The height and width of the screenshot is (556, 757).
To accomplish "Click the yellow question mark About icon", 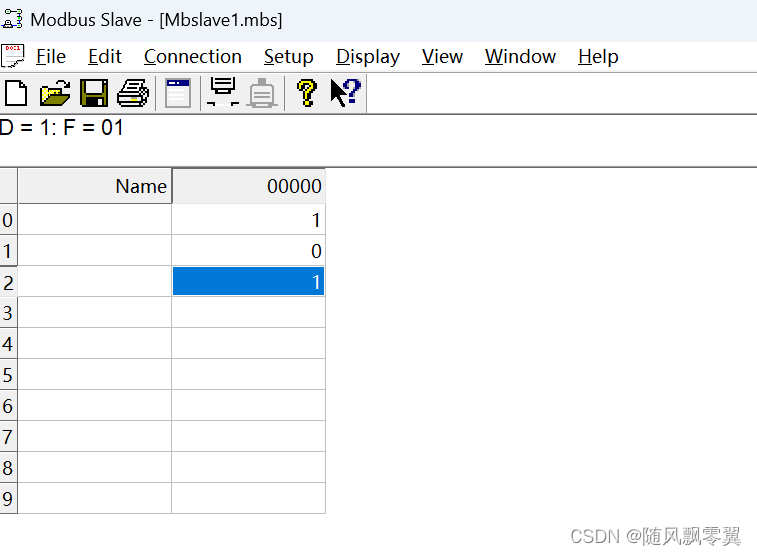I will (x=307, y=93).
